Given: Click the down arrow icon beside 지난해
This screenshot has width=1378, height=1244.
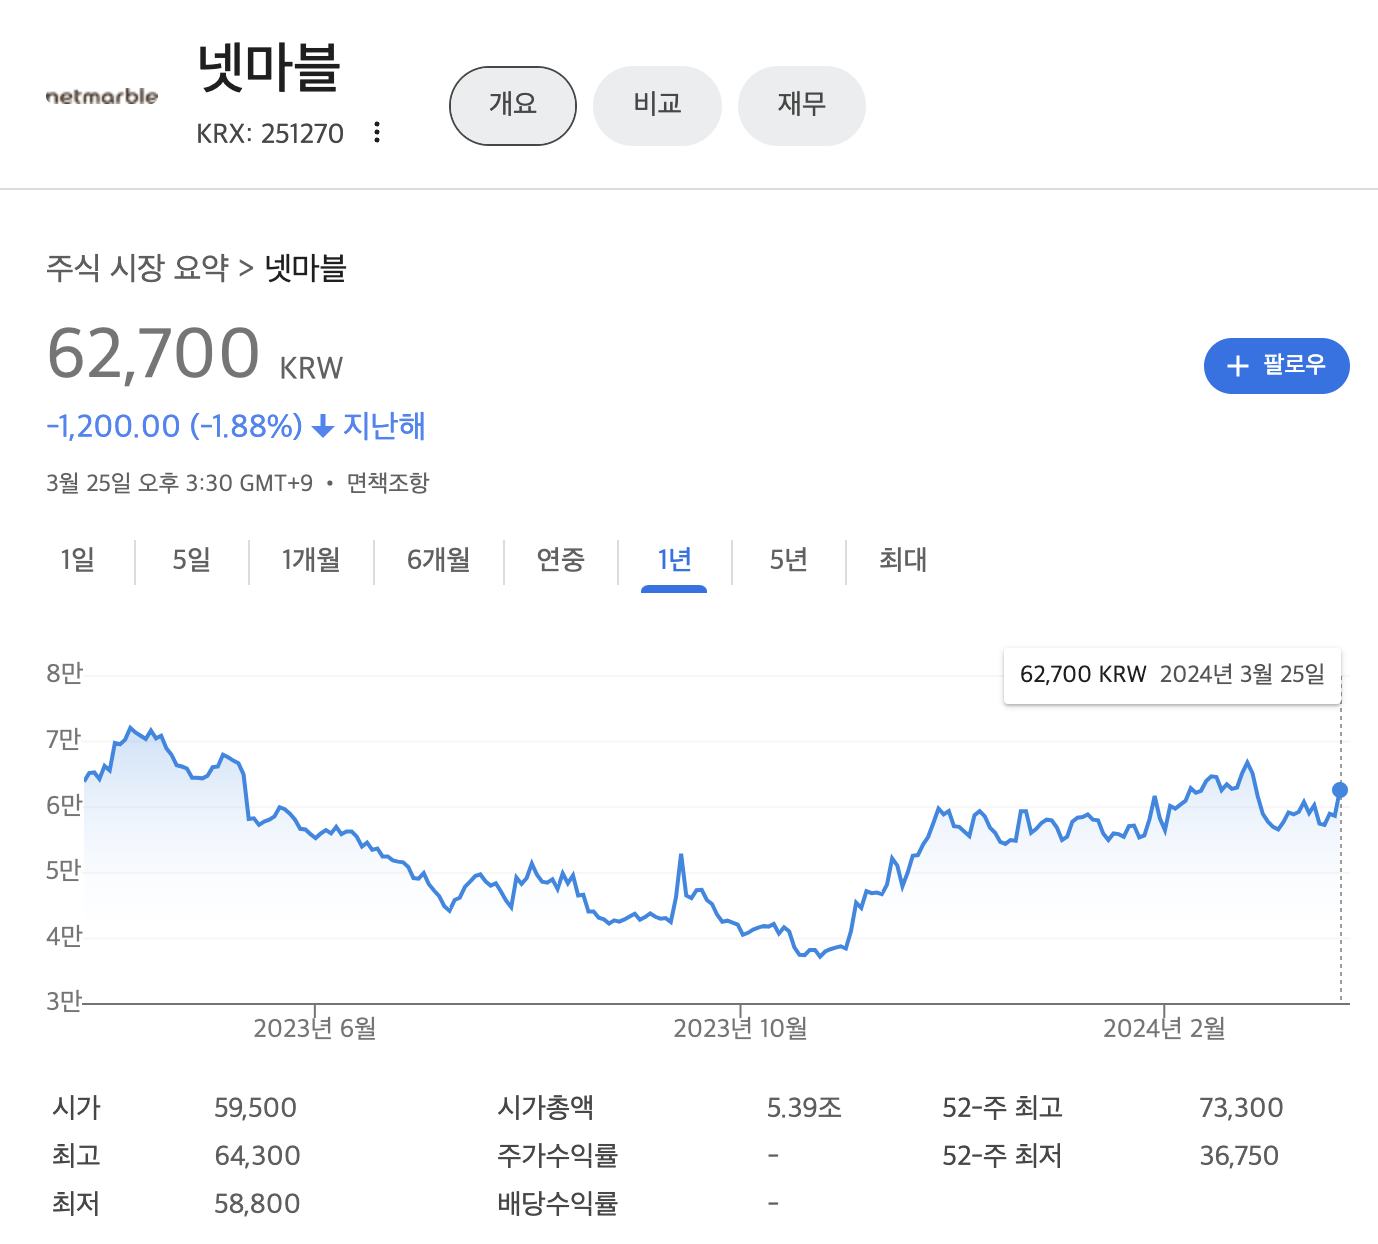Looking at the screenshot, I should pyautogui.click(x=322, y=427).
